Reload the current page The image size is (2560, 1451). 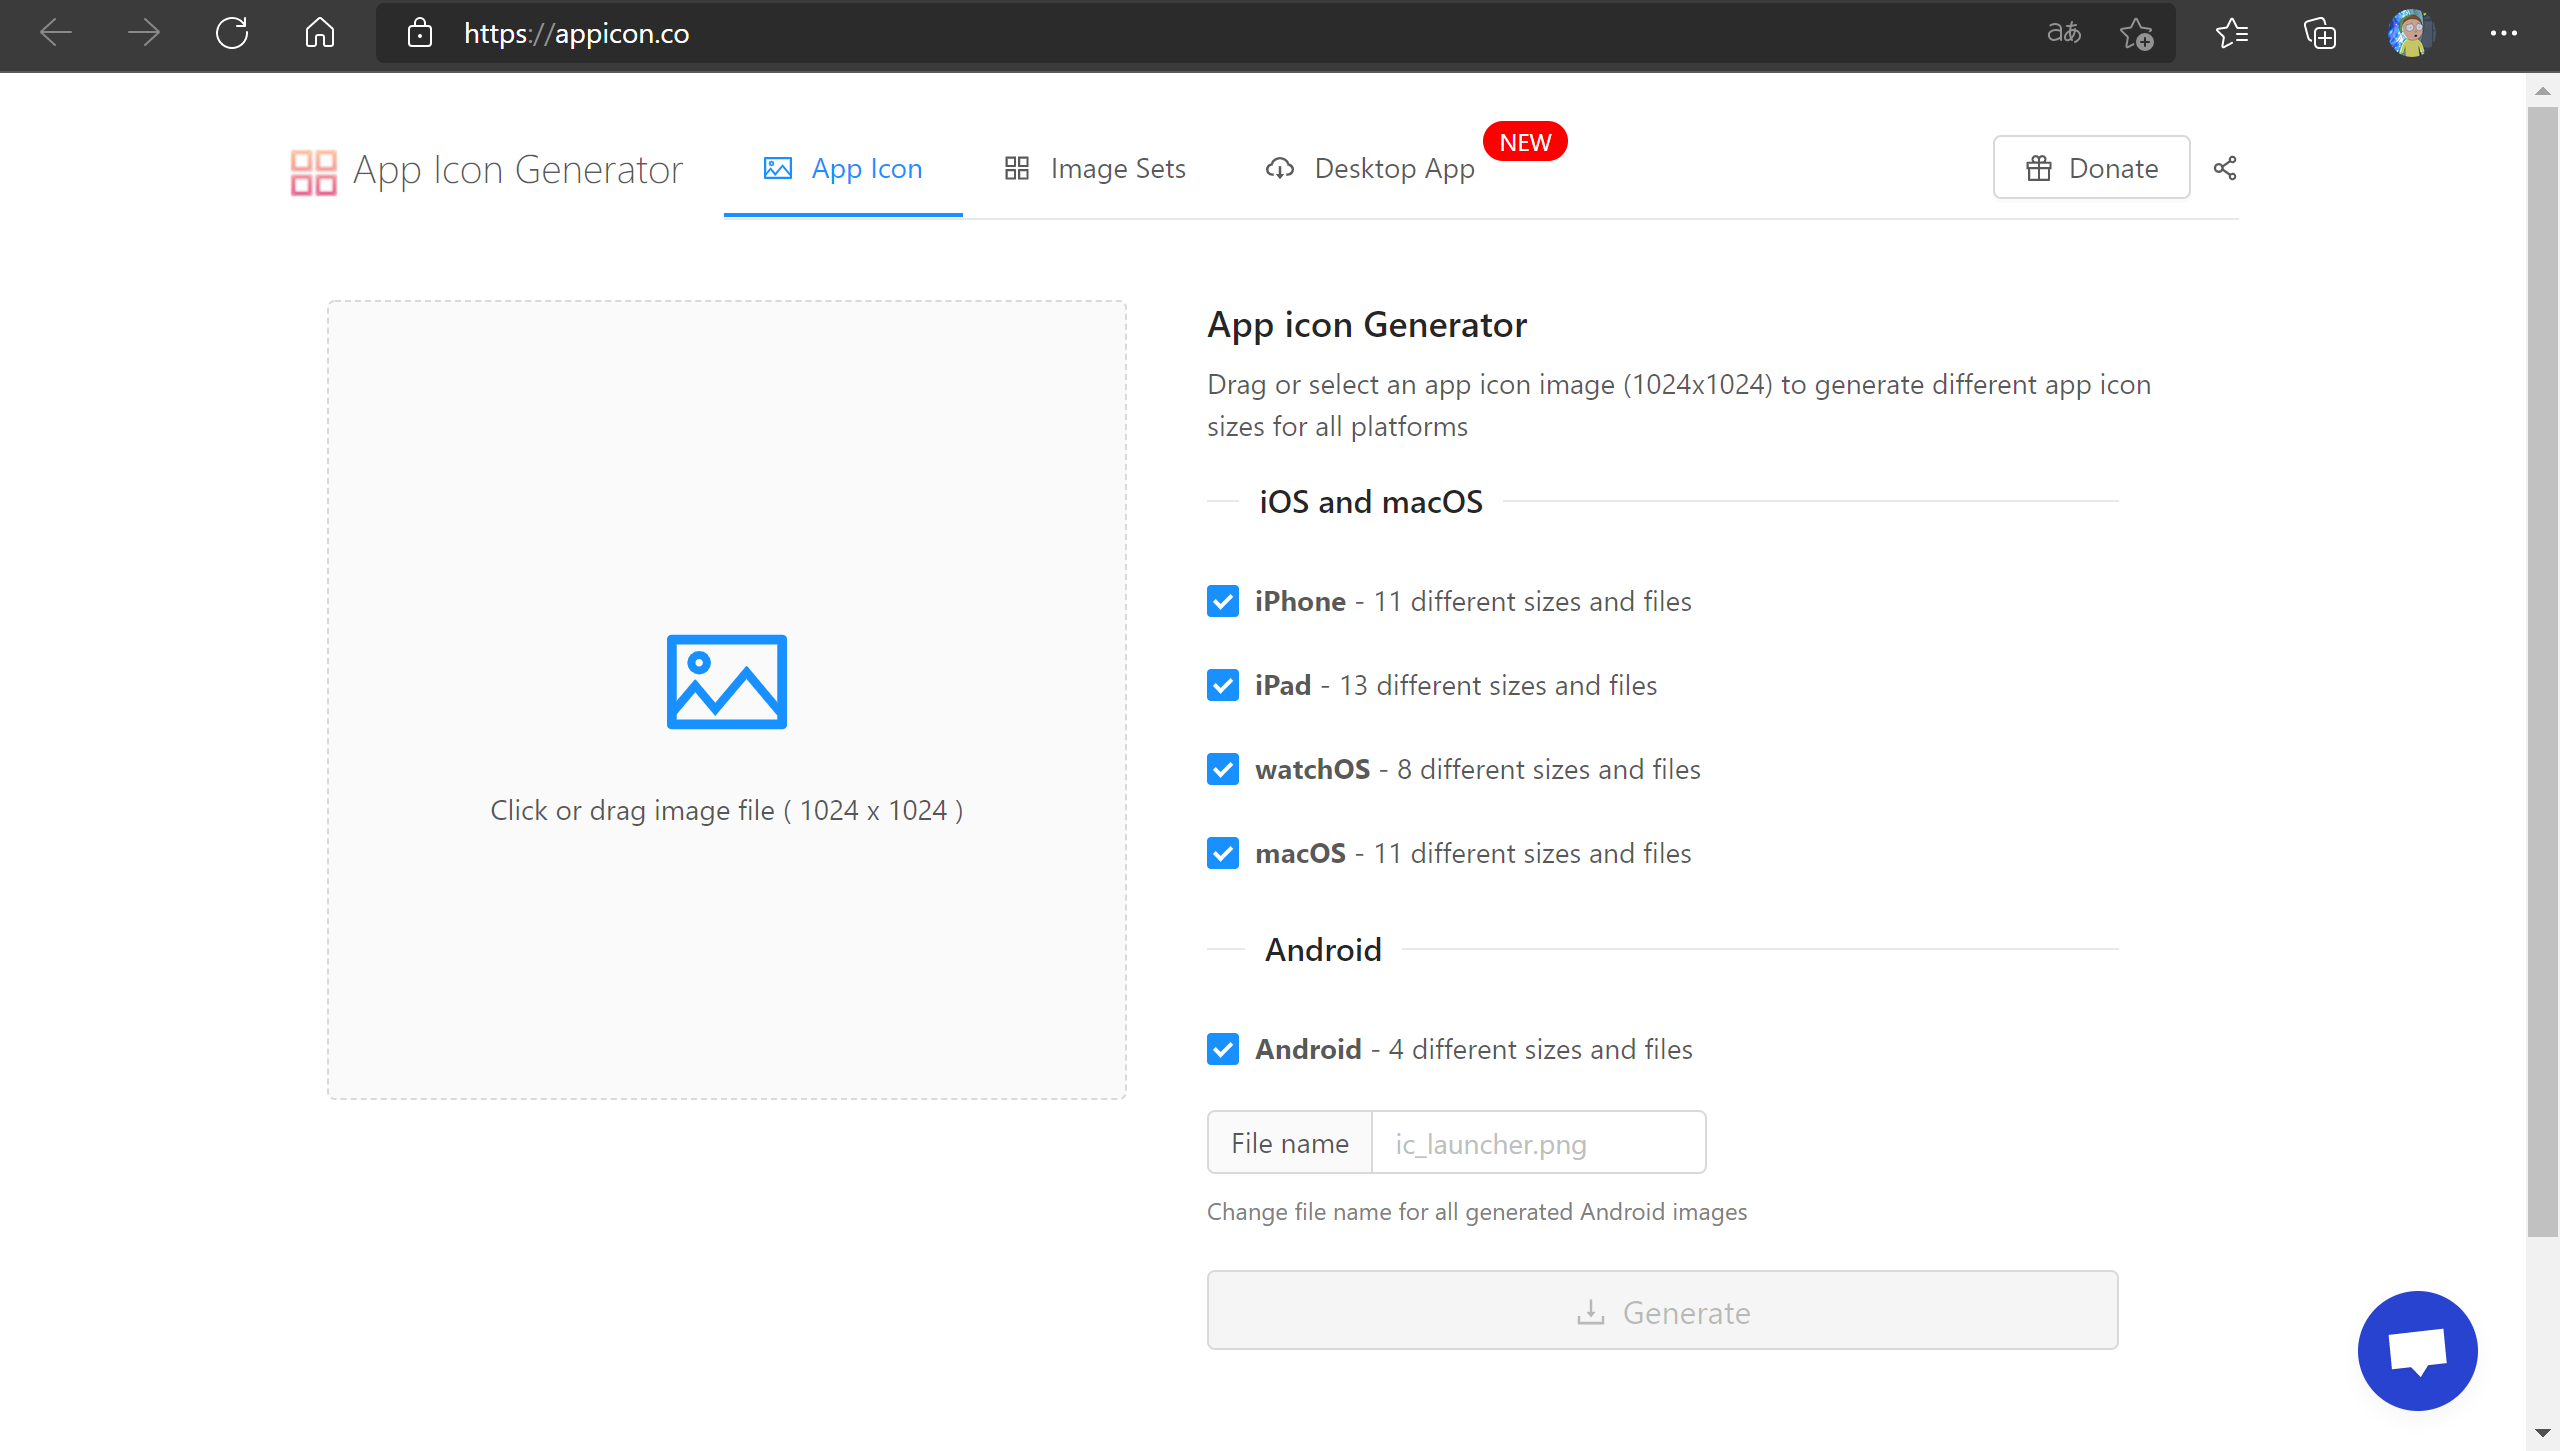point(232,33)
